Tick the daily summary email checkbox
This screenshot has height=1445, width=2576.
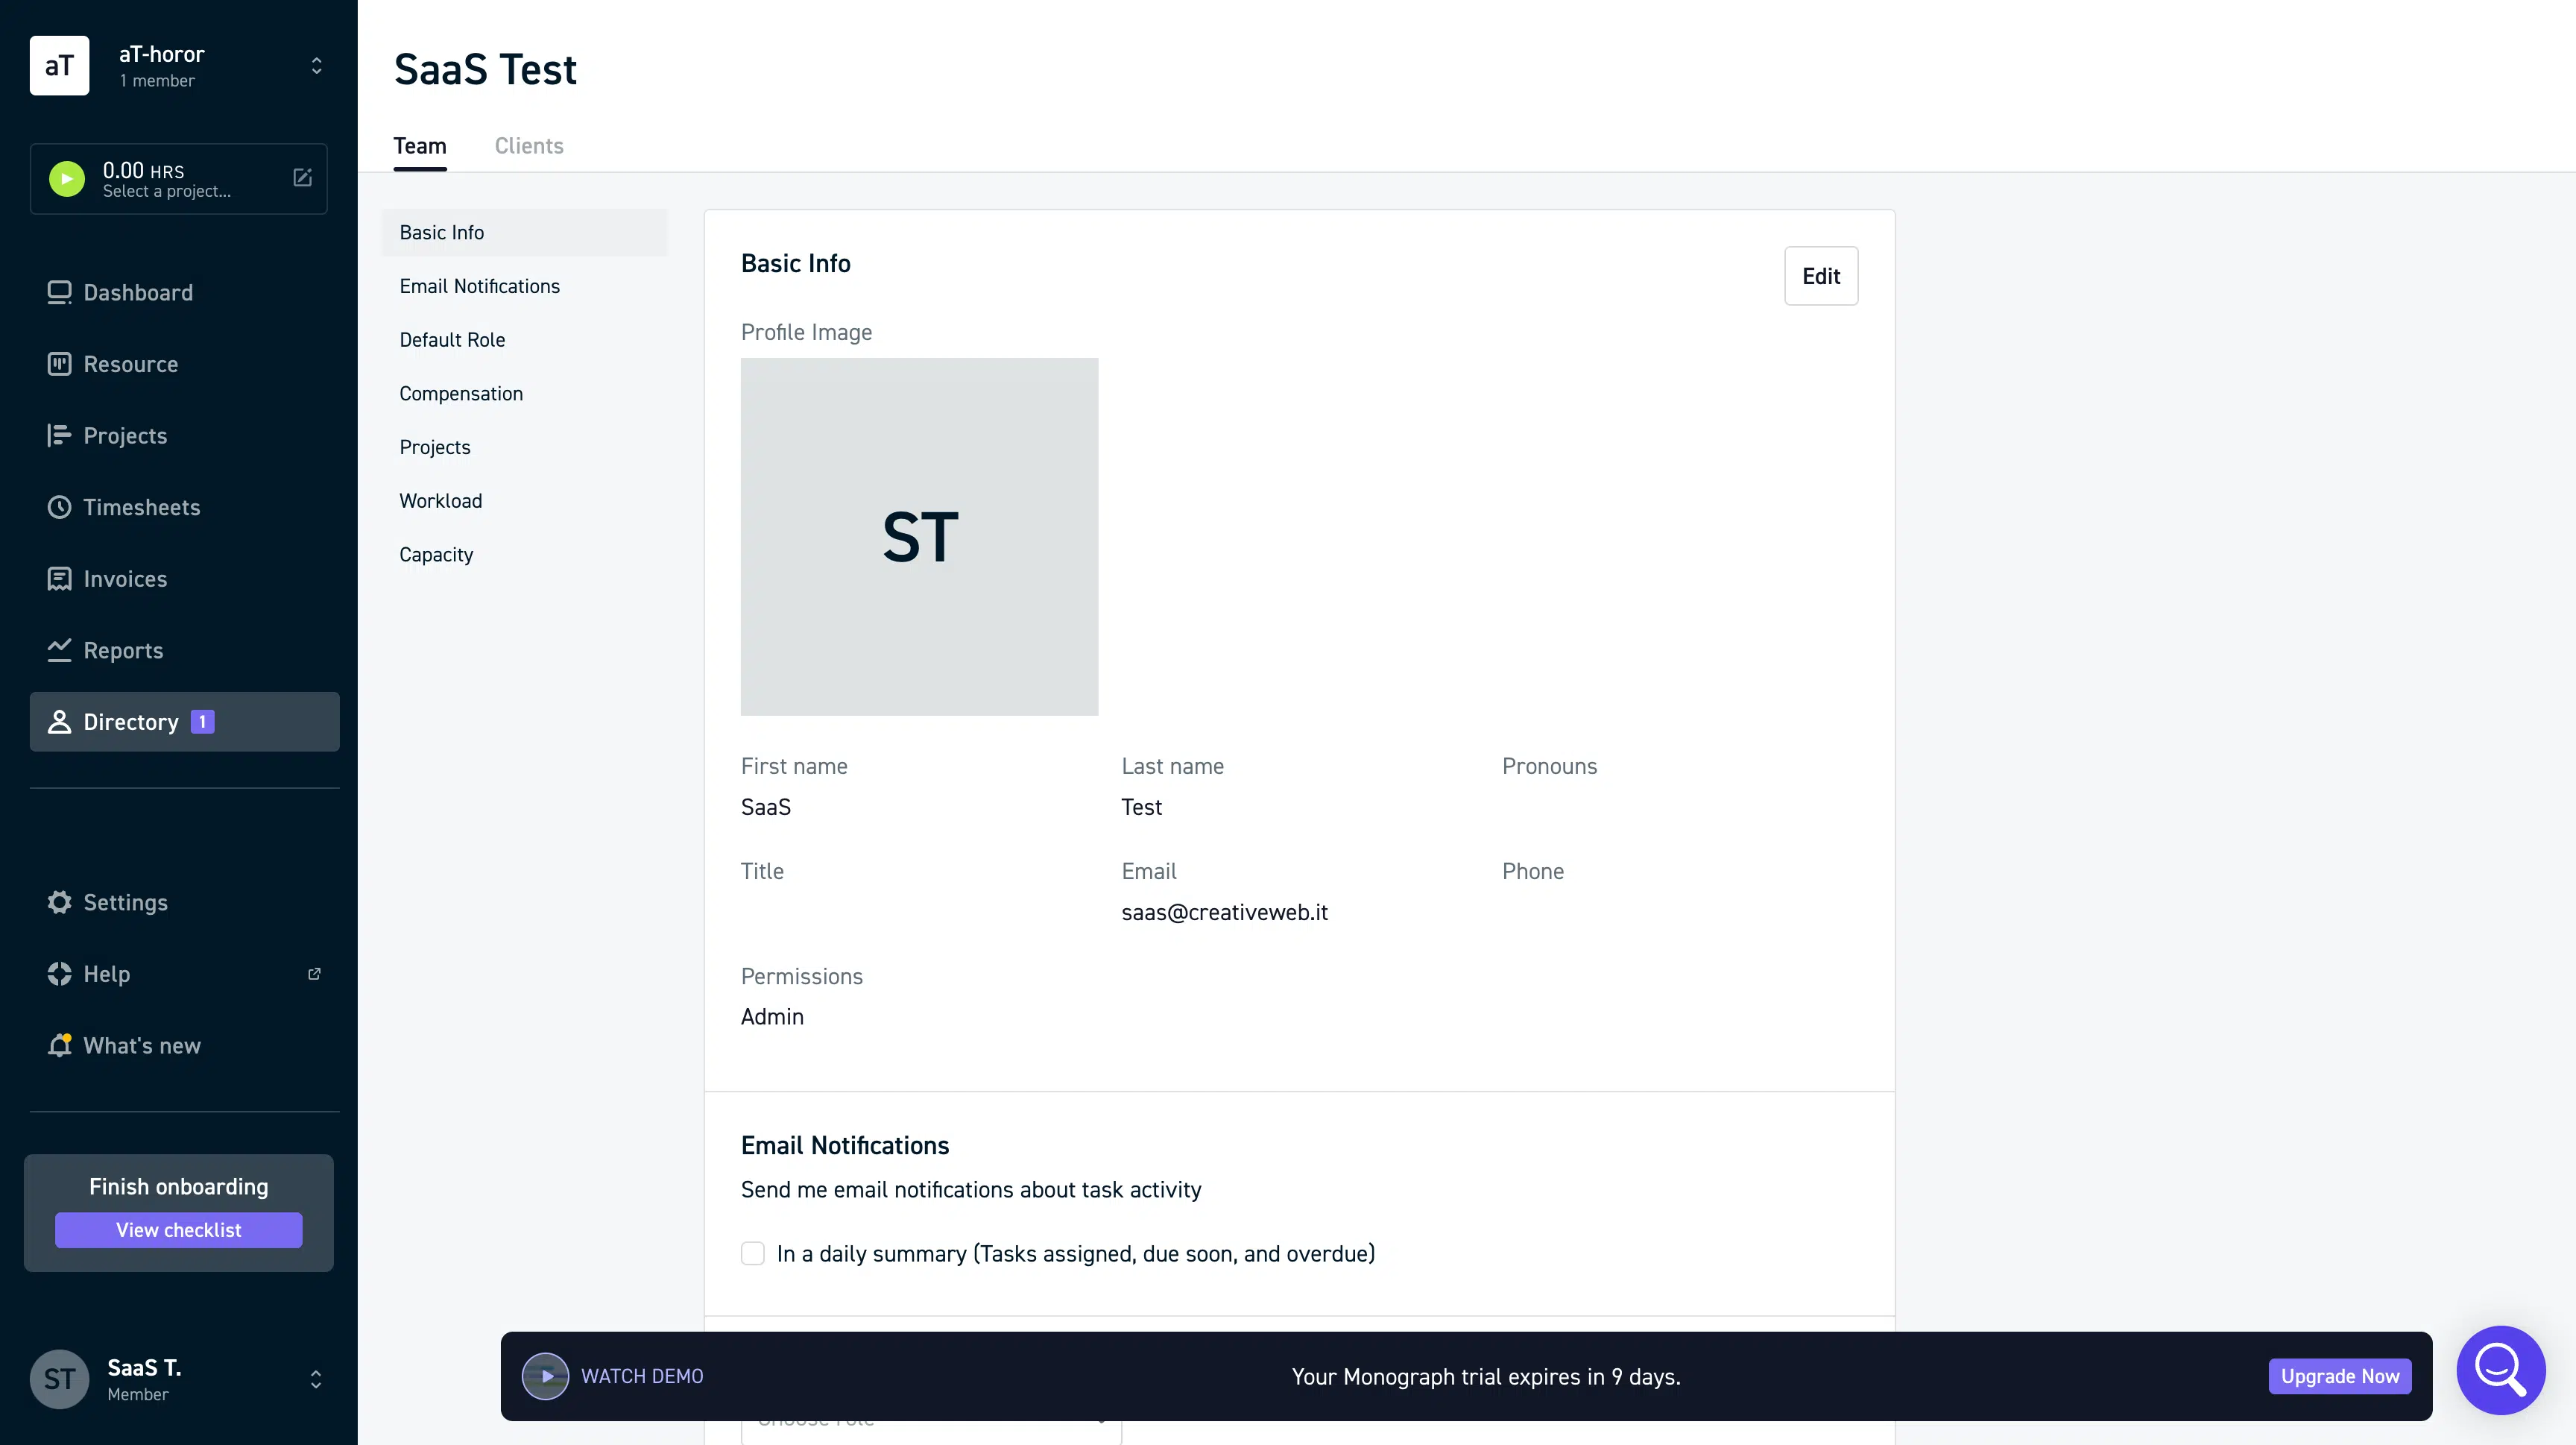tap(753, 1253)
